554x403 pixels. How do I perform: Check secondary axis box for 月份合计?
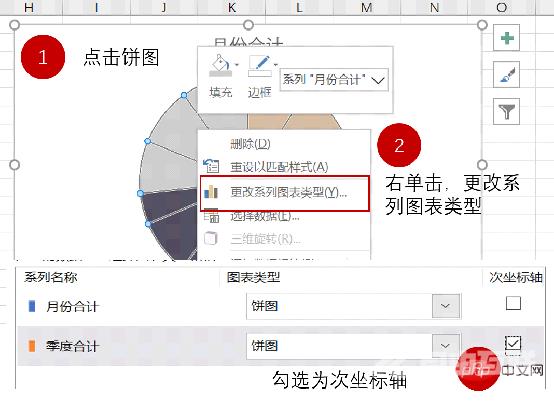click(x=513, y=303)
